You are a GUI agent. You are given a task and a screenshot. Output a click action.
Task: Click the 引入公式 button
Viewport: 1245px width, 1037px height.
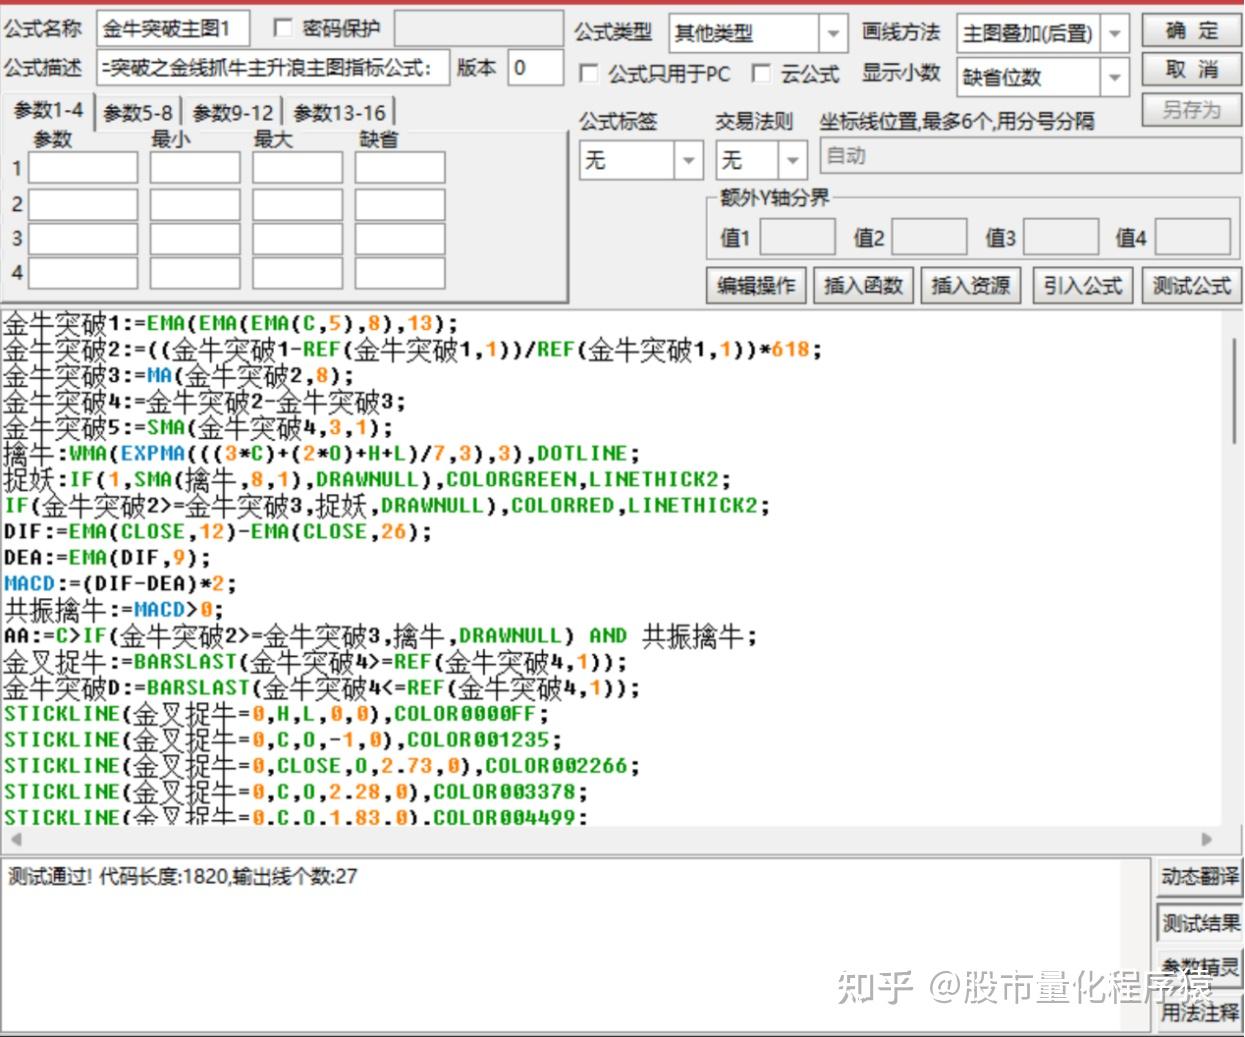tap(1083, 286)
